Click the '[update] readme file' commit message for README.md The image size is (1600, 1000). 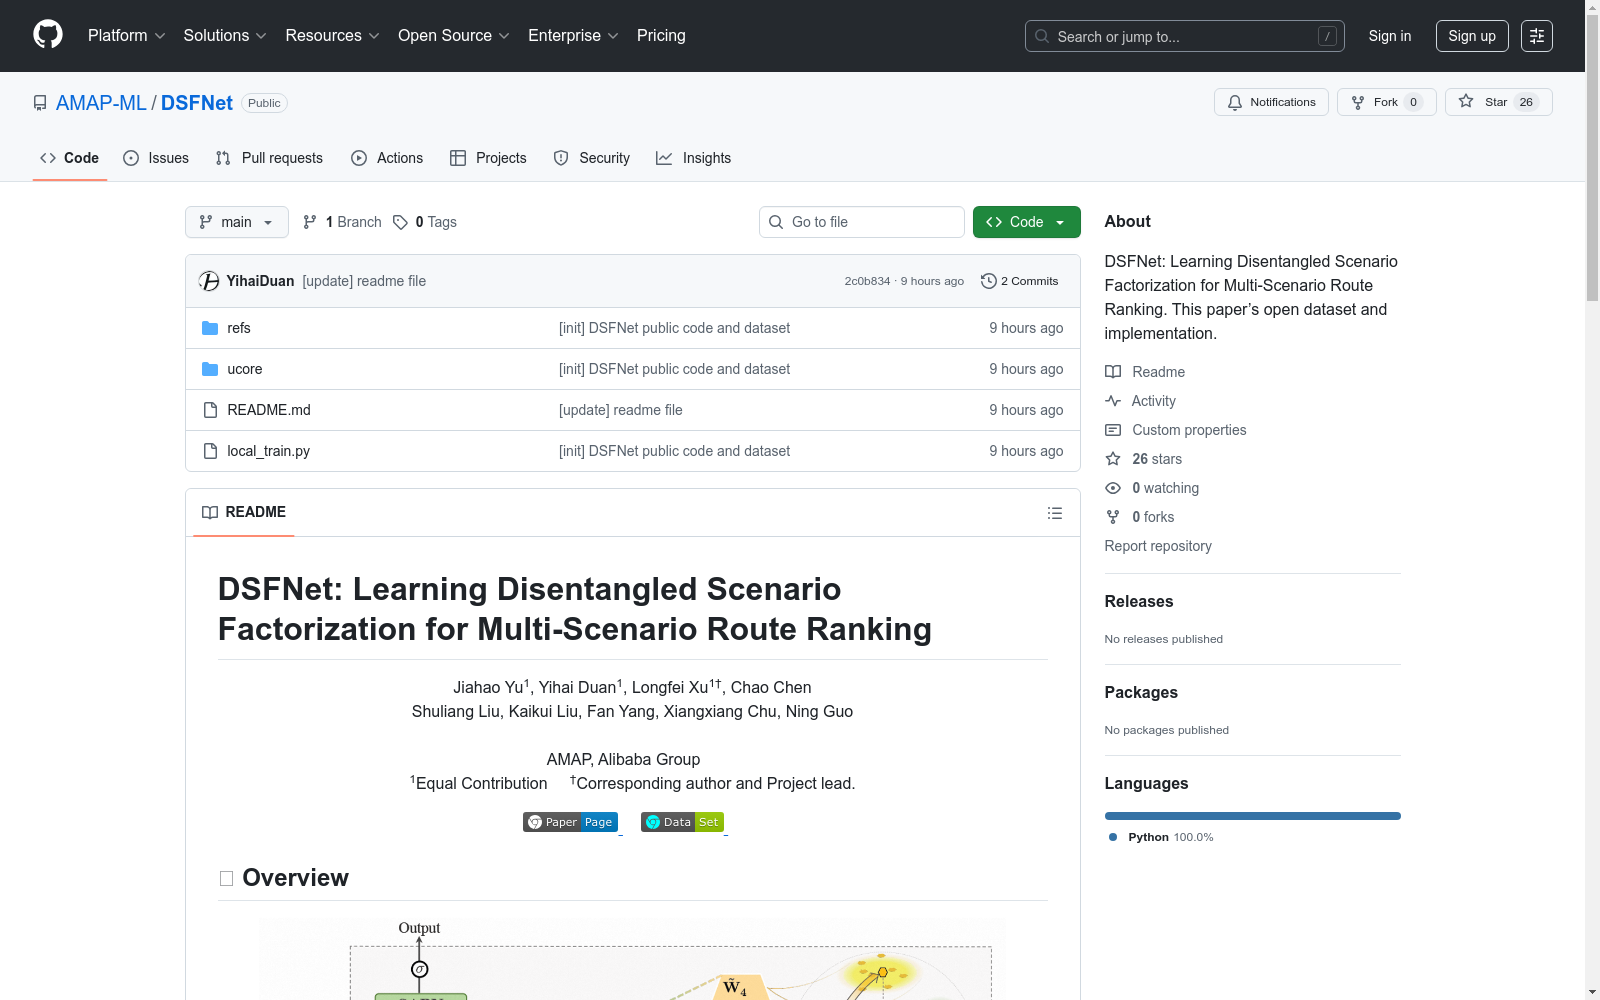point(621,410)
